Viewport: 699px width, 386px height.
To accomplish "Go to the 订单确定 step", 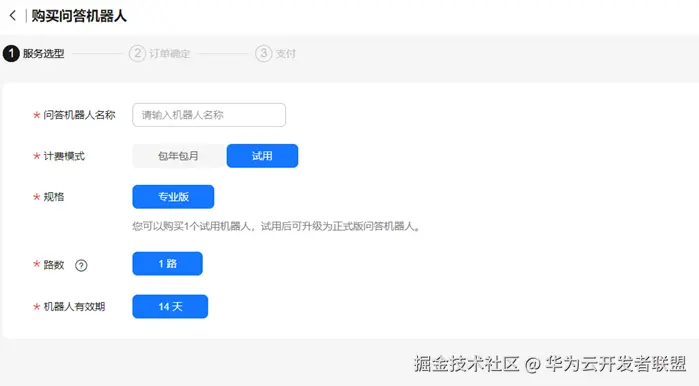I will coord(170,53).
